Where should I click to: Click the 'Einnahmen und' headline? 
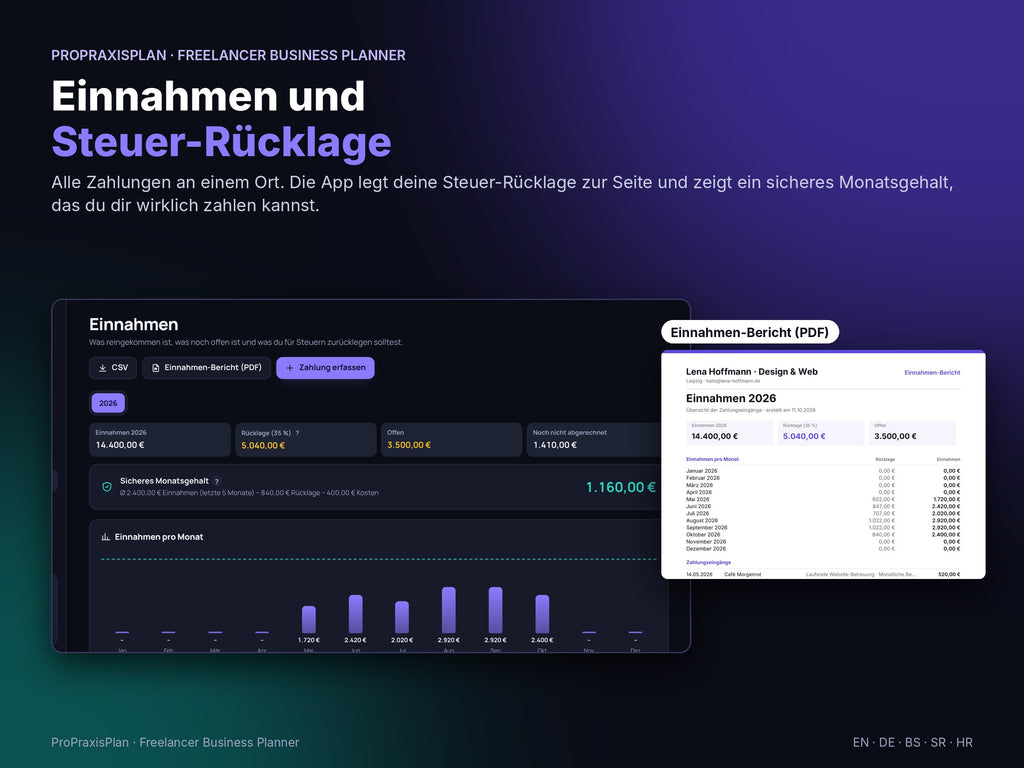point(208,96)
